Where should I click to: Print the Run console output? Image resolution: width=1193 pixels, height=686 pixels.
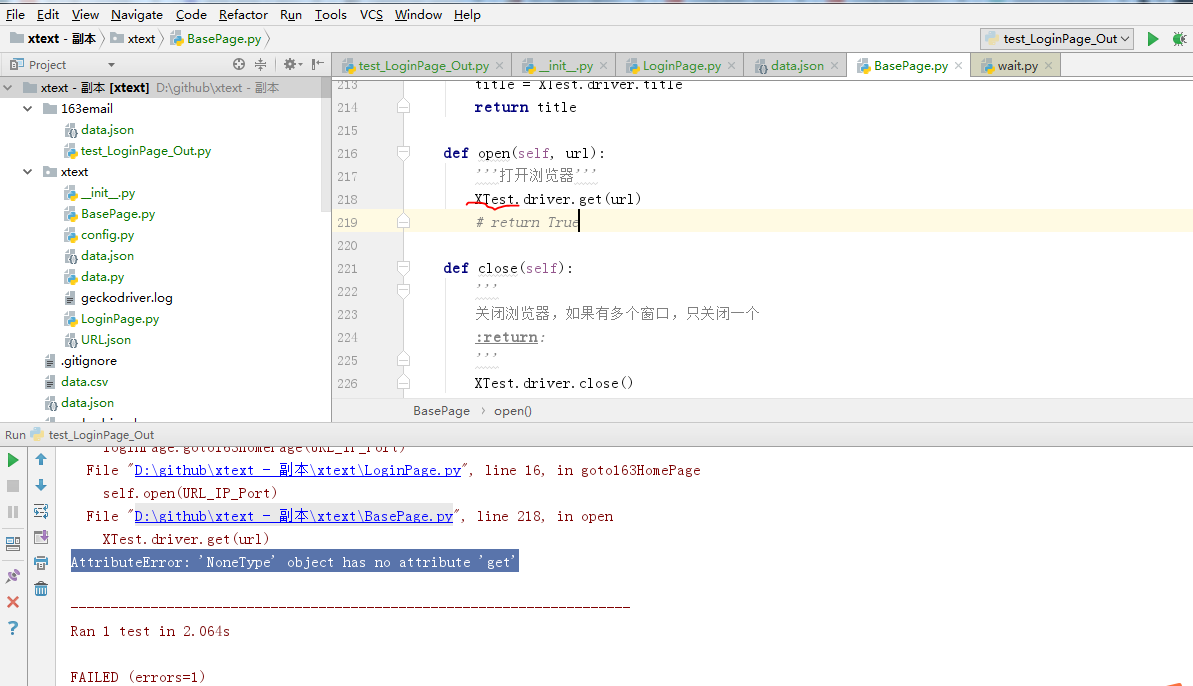click(41, 563)
